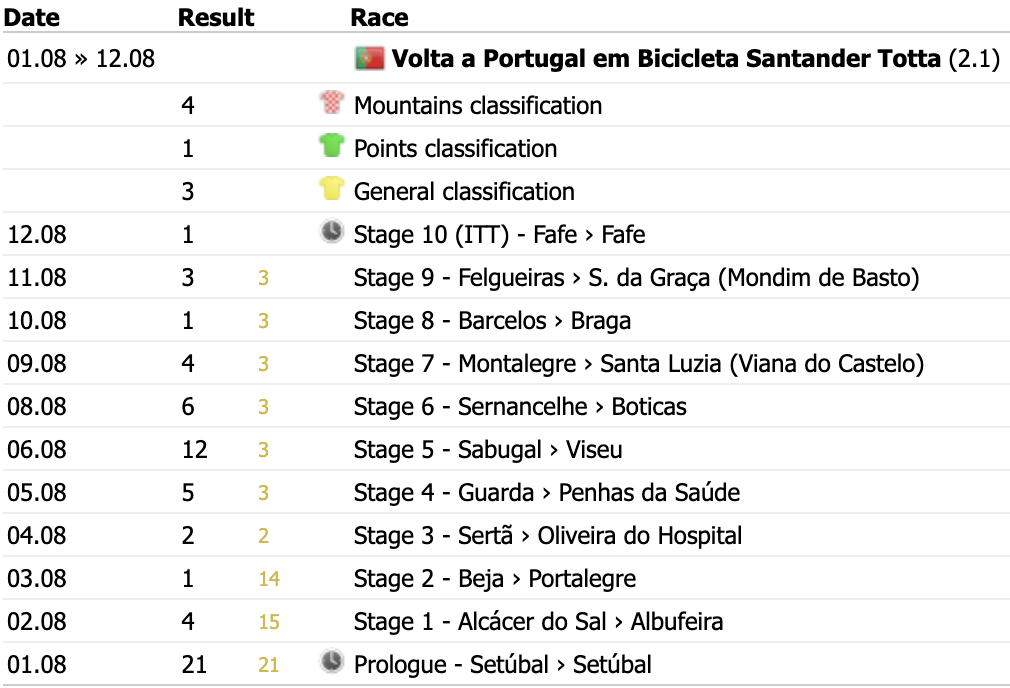Click the clock icon next to Prologue
This screenshot has height=688, width=1010.
332,661
